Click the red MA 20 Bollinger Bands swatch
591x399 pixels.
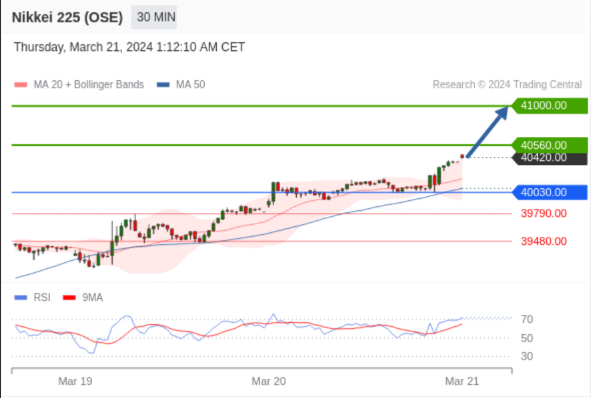coord(21,85)
